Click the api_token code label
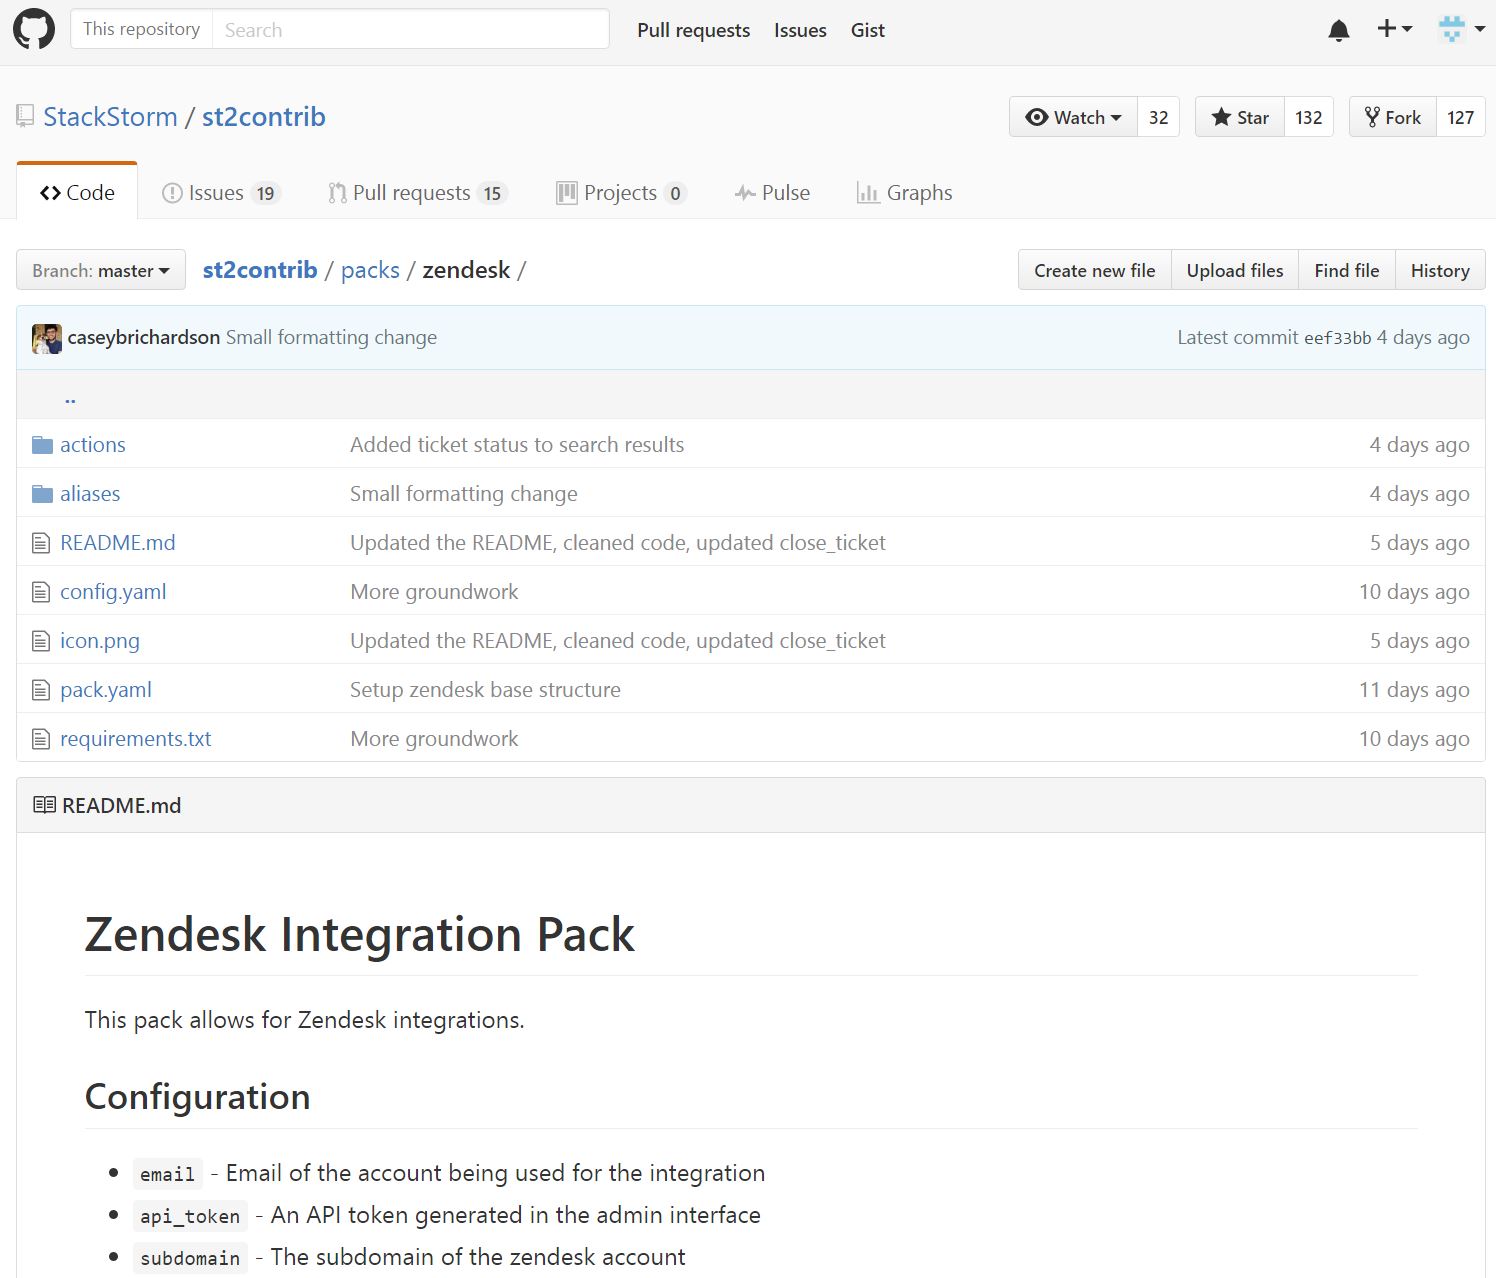This screenshot has height=1278, width=1496. [x=190, y=1216]
